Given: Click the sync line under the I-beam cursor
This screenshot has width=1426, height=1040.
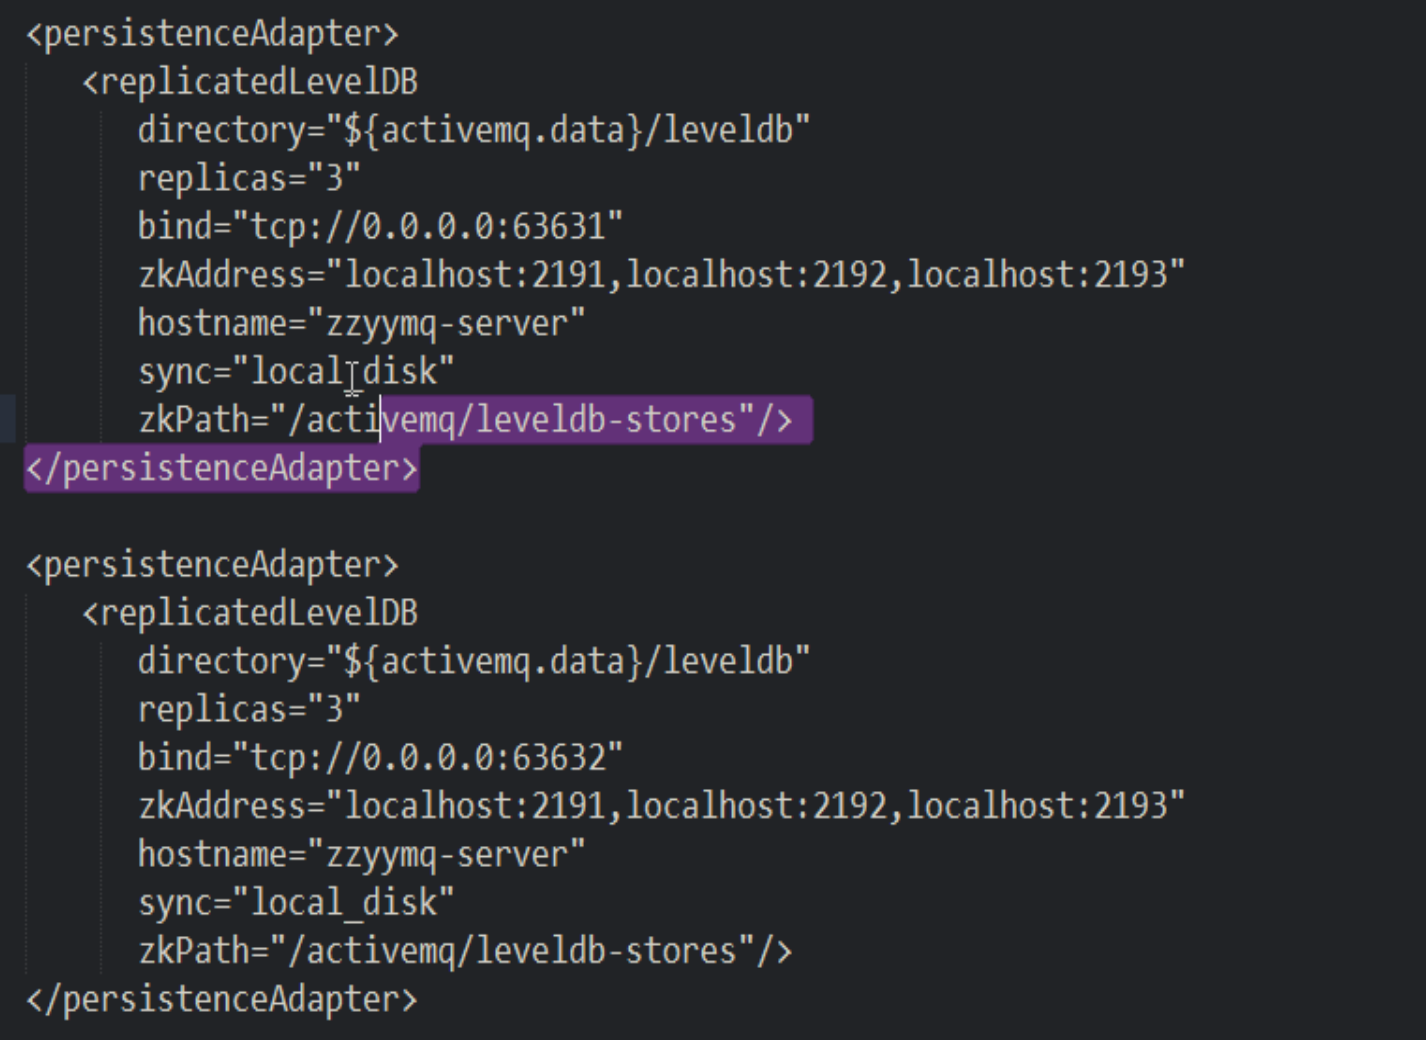Looking at the screenshot, I should [x=296, y=371].
